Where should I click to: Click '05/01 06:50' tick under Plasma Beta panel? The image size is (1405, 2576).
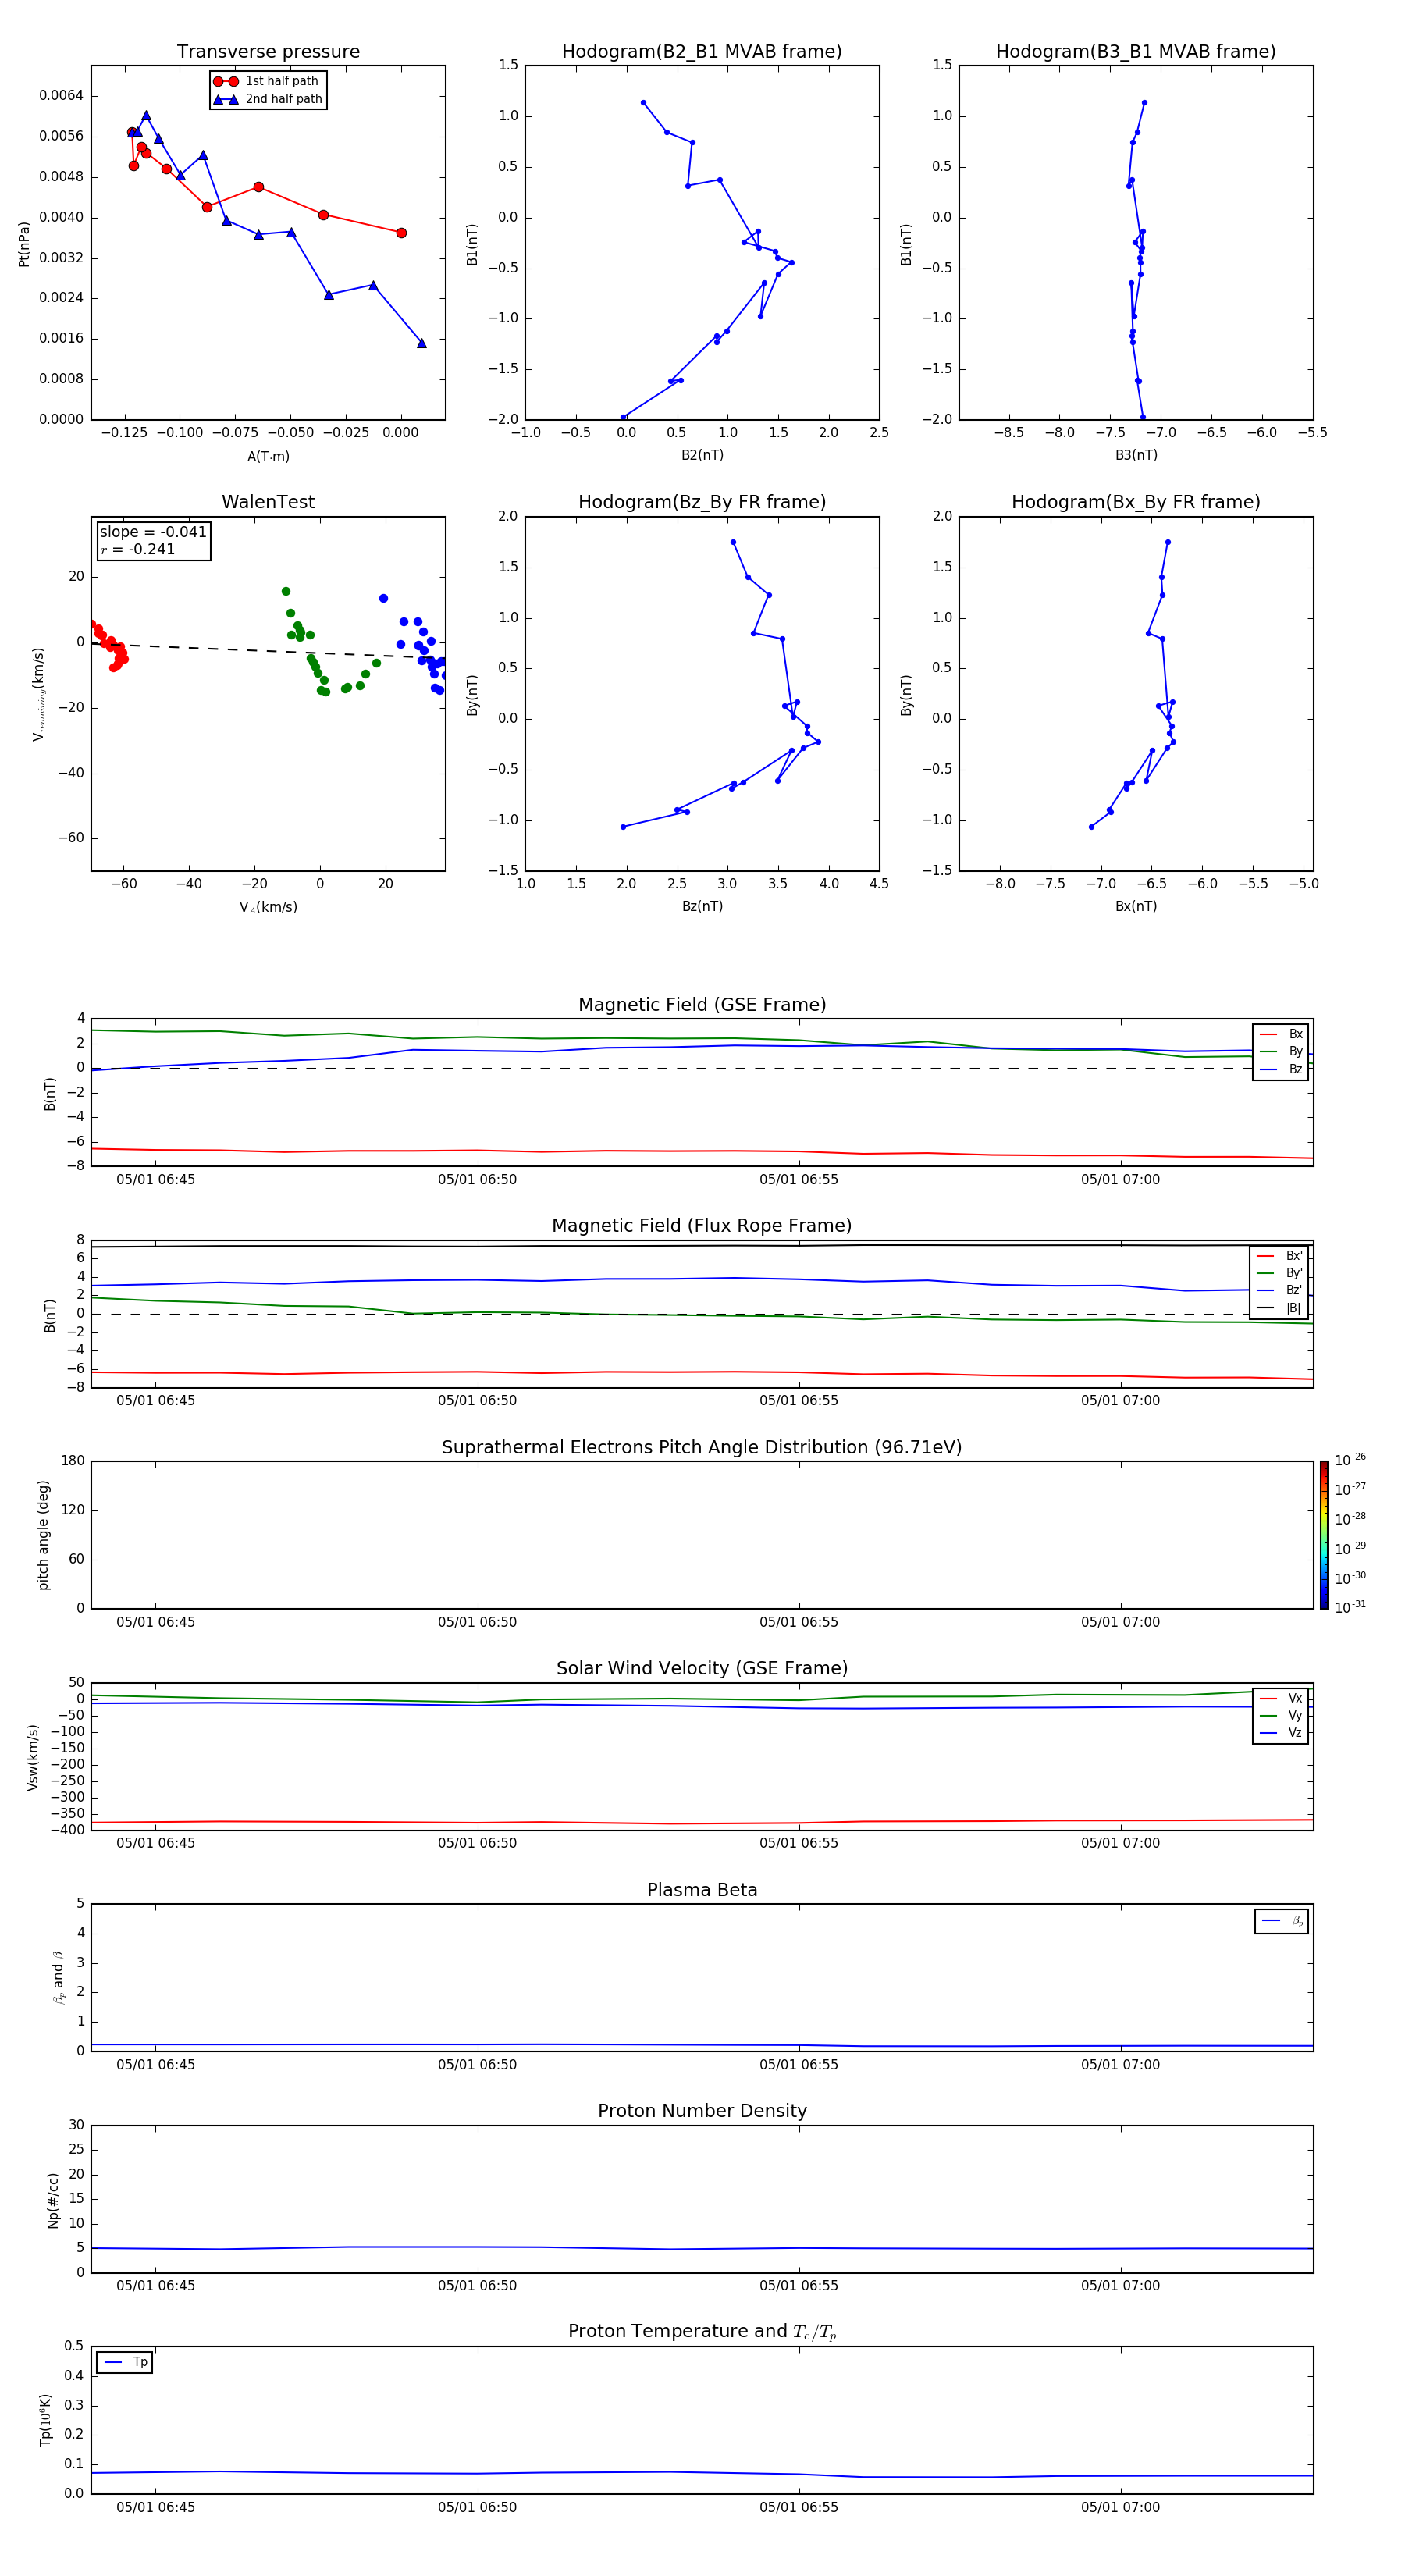click(x=477, y=2064)
